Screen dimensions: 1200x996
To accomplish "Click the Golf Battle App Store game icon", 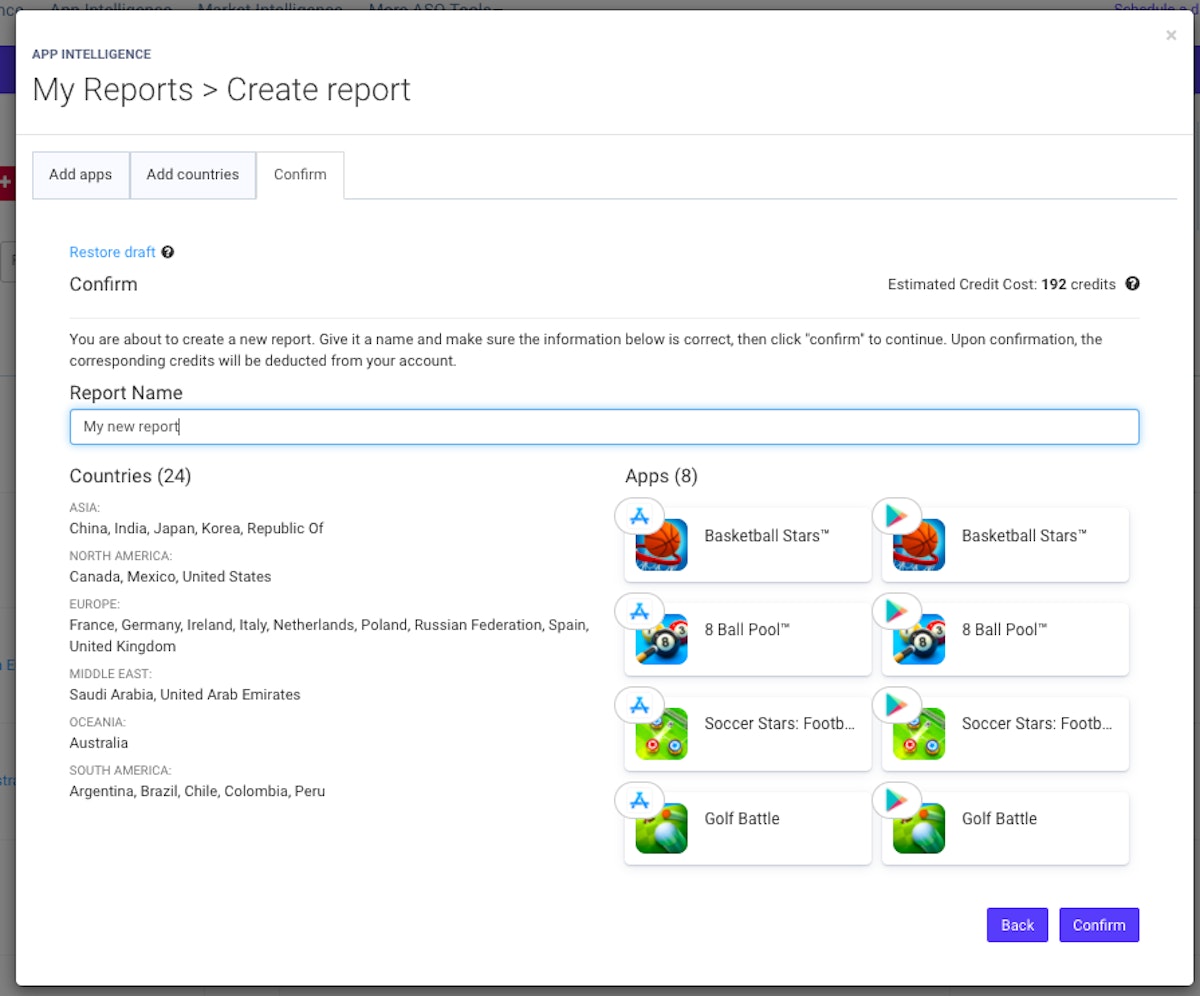I will click(662, 830).
